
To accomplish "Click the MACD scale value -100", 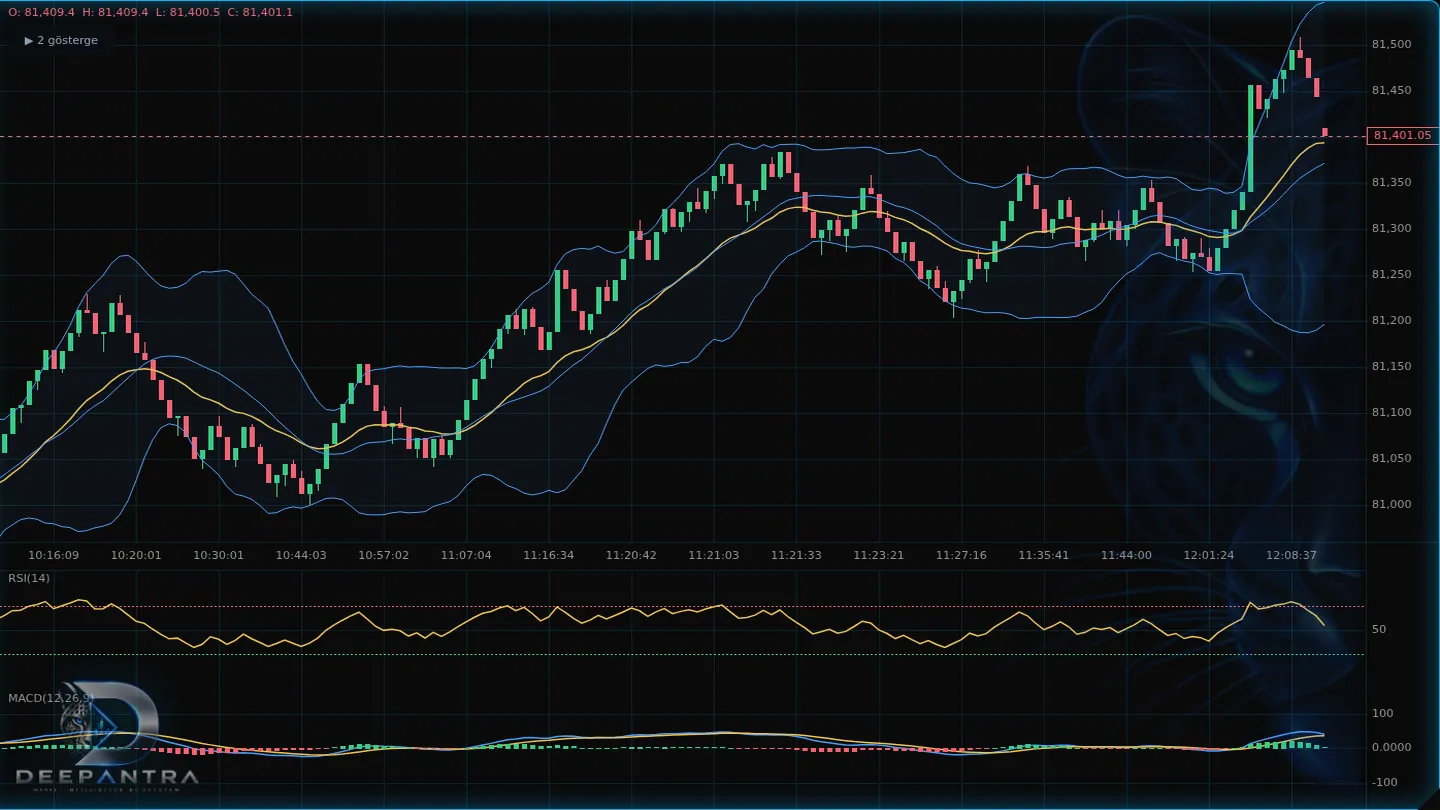I will coord(1383,782).
